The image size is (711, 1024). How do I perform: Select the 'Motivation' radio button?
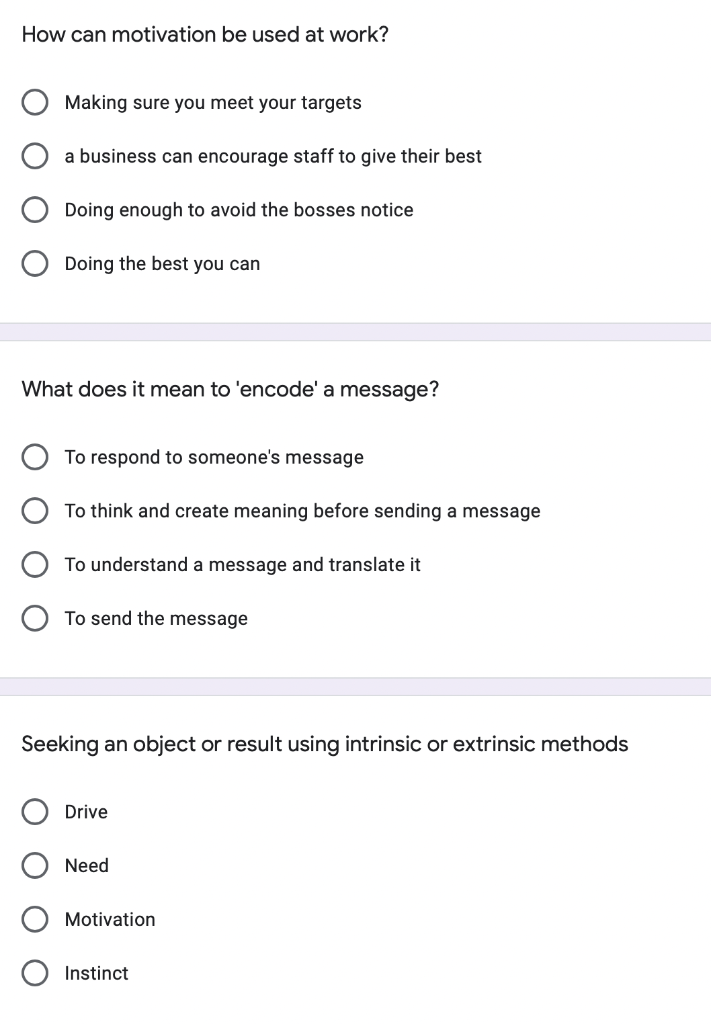click(x=35, y=919)
